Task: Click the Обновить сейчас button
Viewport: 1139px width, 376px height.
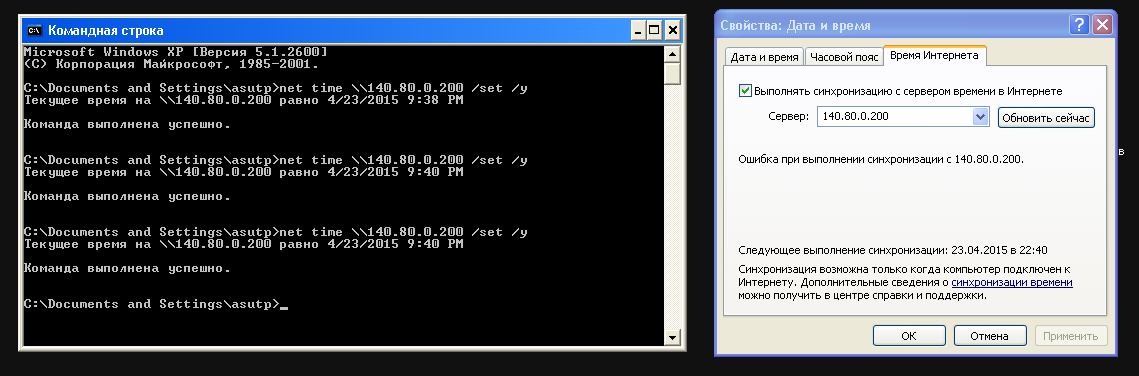Action: coord(1046,117)
